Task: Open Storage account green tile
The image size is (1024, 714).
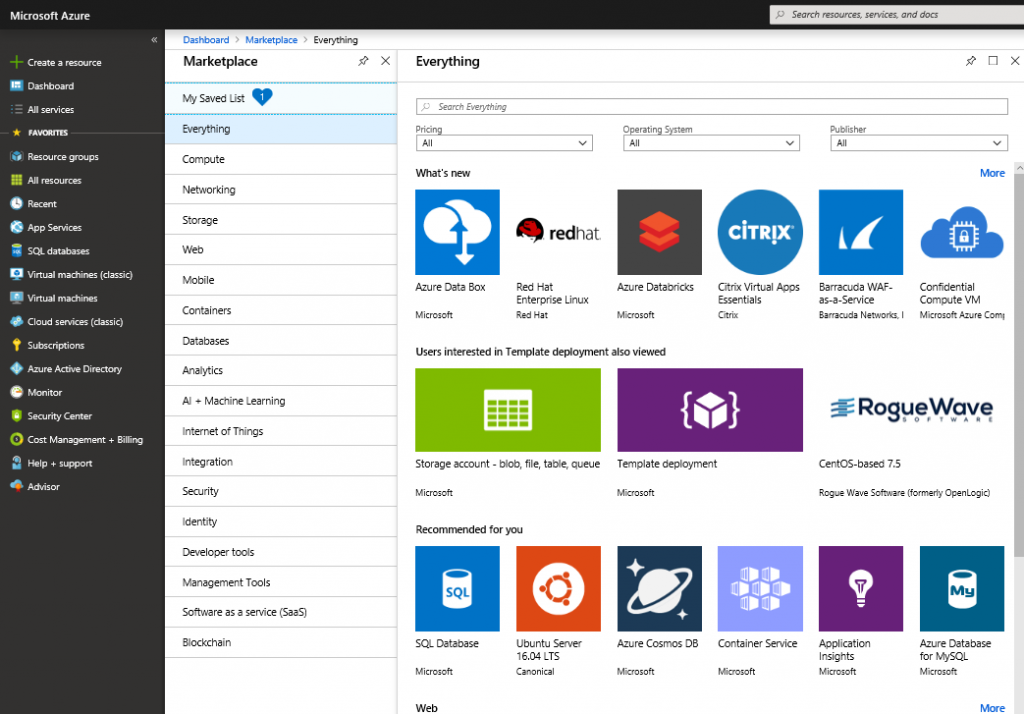Action: [x=508, y=410]
